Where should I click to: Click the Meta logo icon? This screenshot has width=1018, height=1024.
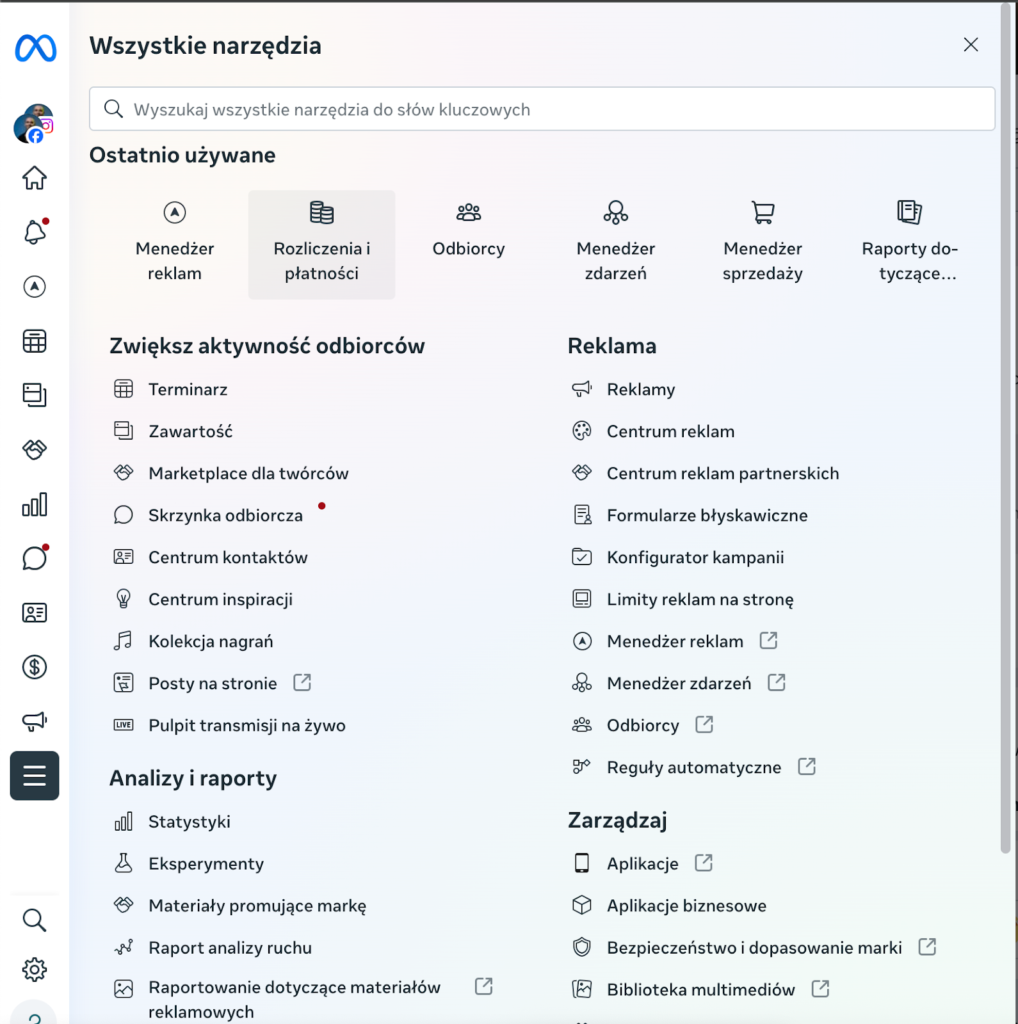[x=35, y=48]
